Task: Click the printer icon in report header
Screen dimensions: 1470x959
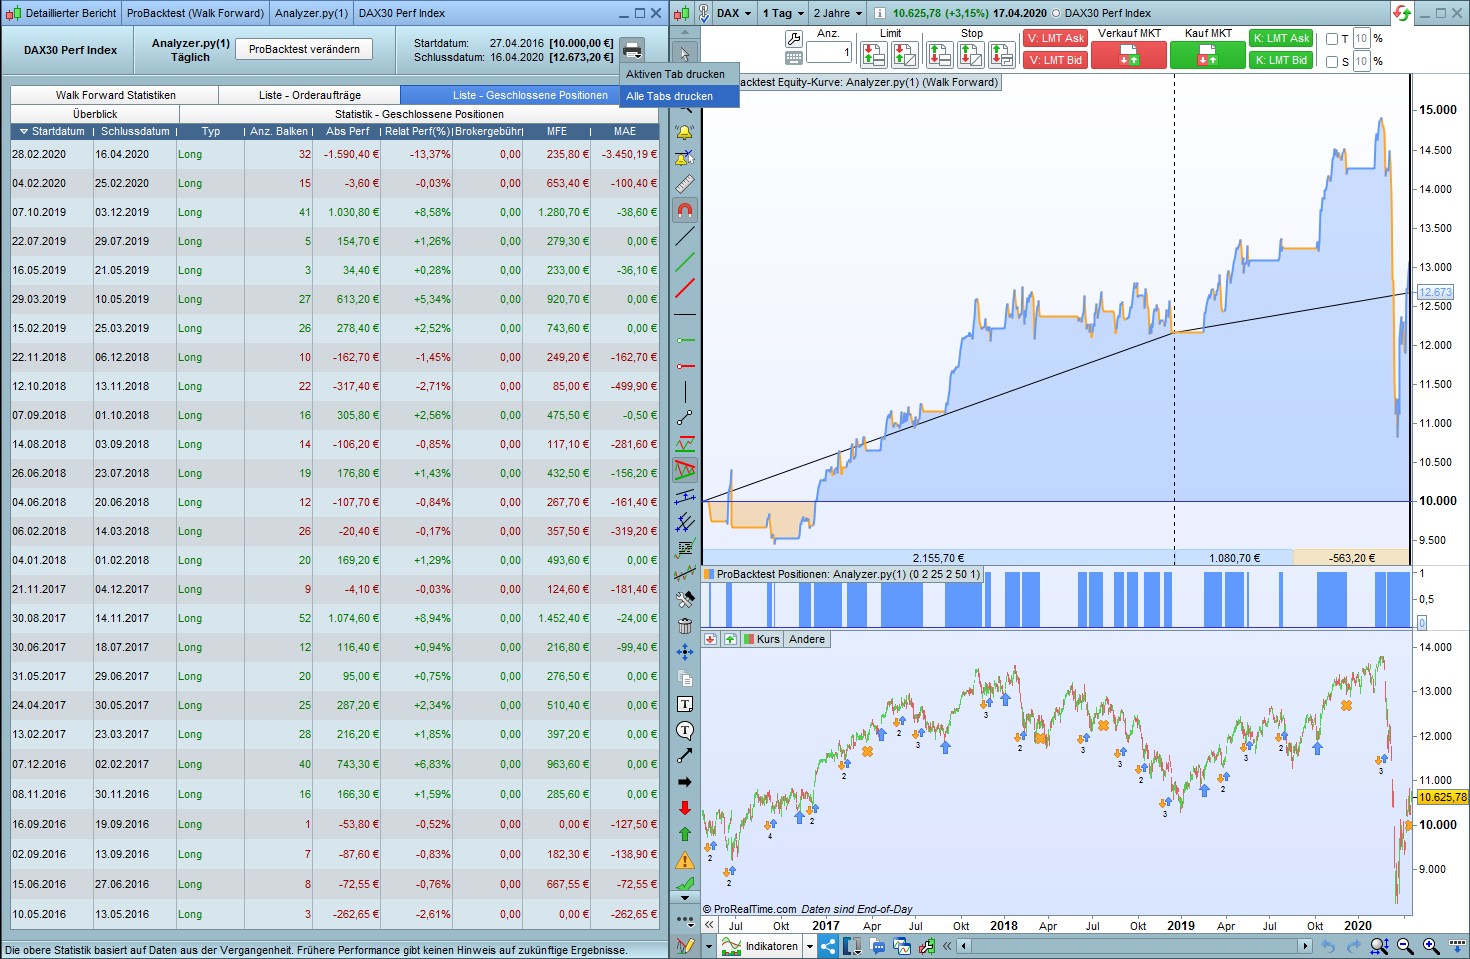Action: click(632, 50)
